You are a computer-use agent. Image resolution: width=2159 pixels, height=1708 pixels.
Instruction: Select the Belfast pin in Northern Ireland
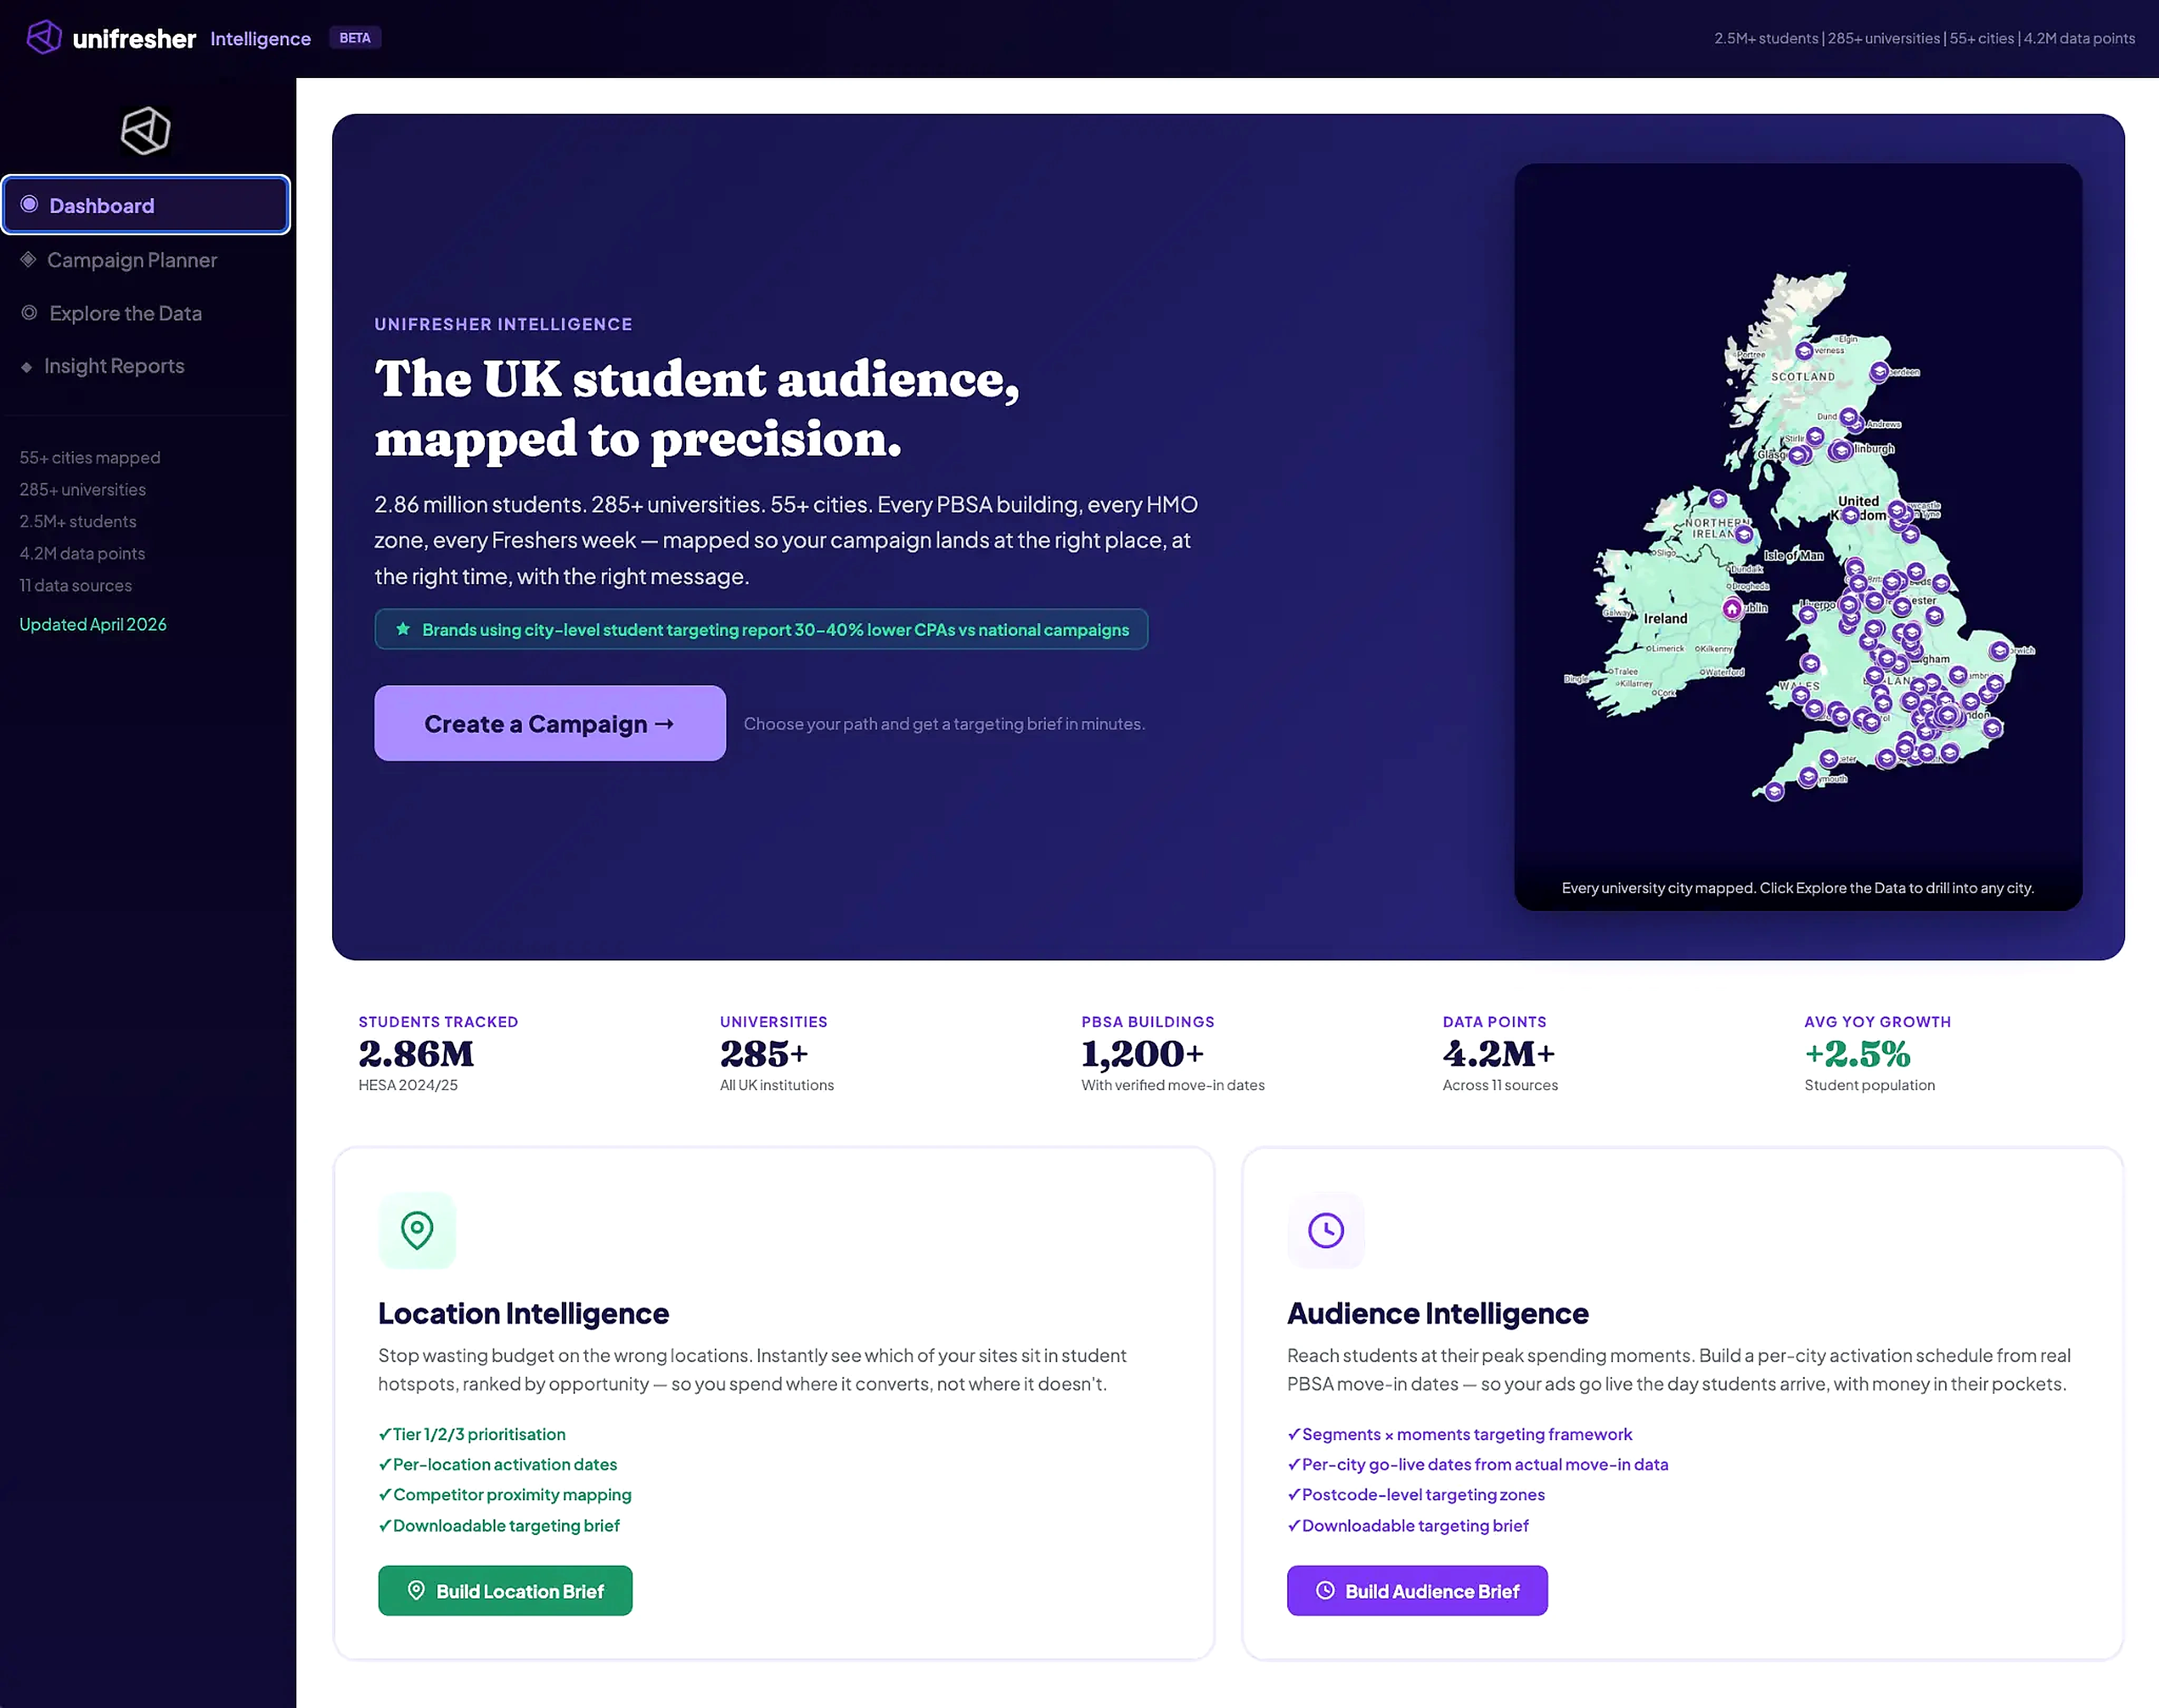click(x=1744, y=534)
